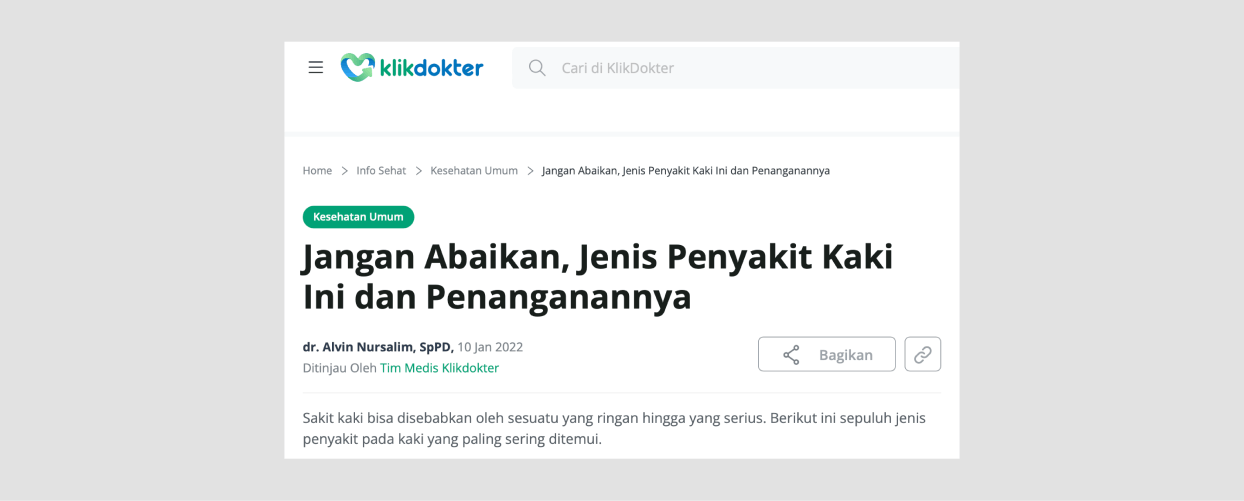Click the Ditinjau Oleh label
Screen dimensions: 1244x501
tap(340, 368)
